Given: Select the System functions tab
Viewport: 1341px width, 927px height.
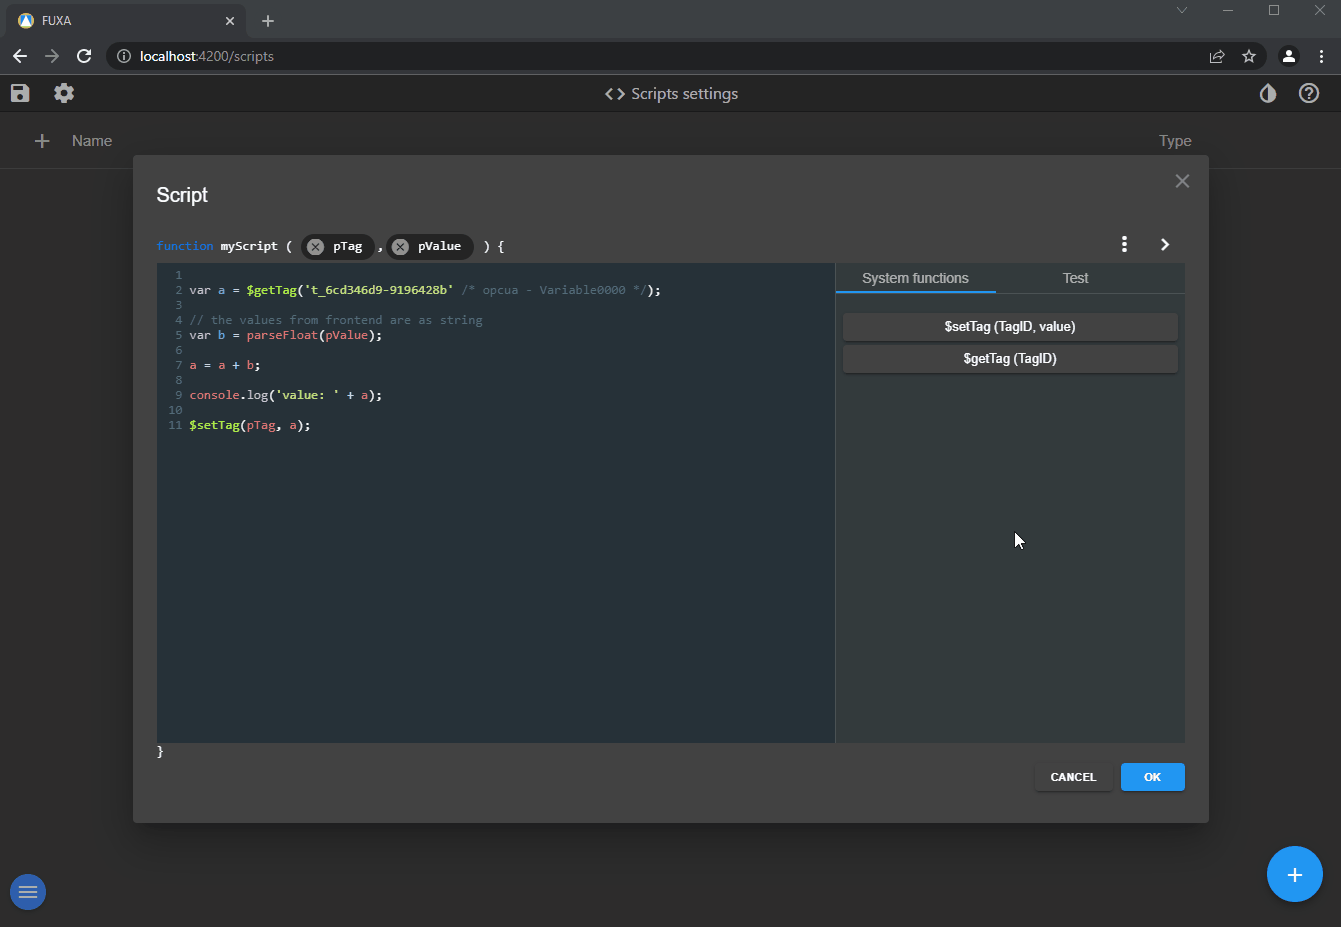Looking at the screenshot, I should pyautogui.click(x=915, y=278).
